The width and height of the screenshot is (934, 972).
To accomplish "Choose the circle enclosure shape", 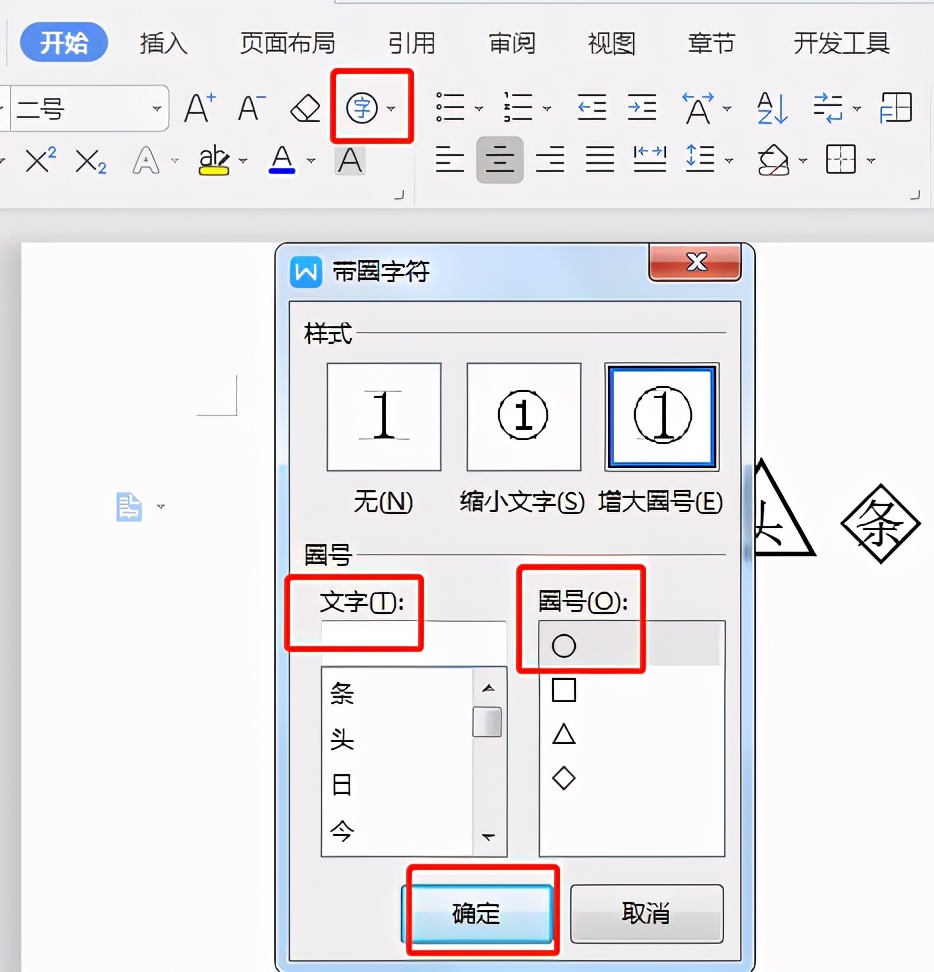I will click(564, 646).
